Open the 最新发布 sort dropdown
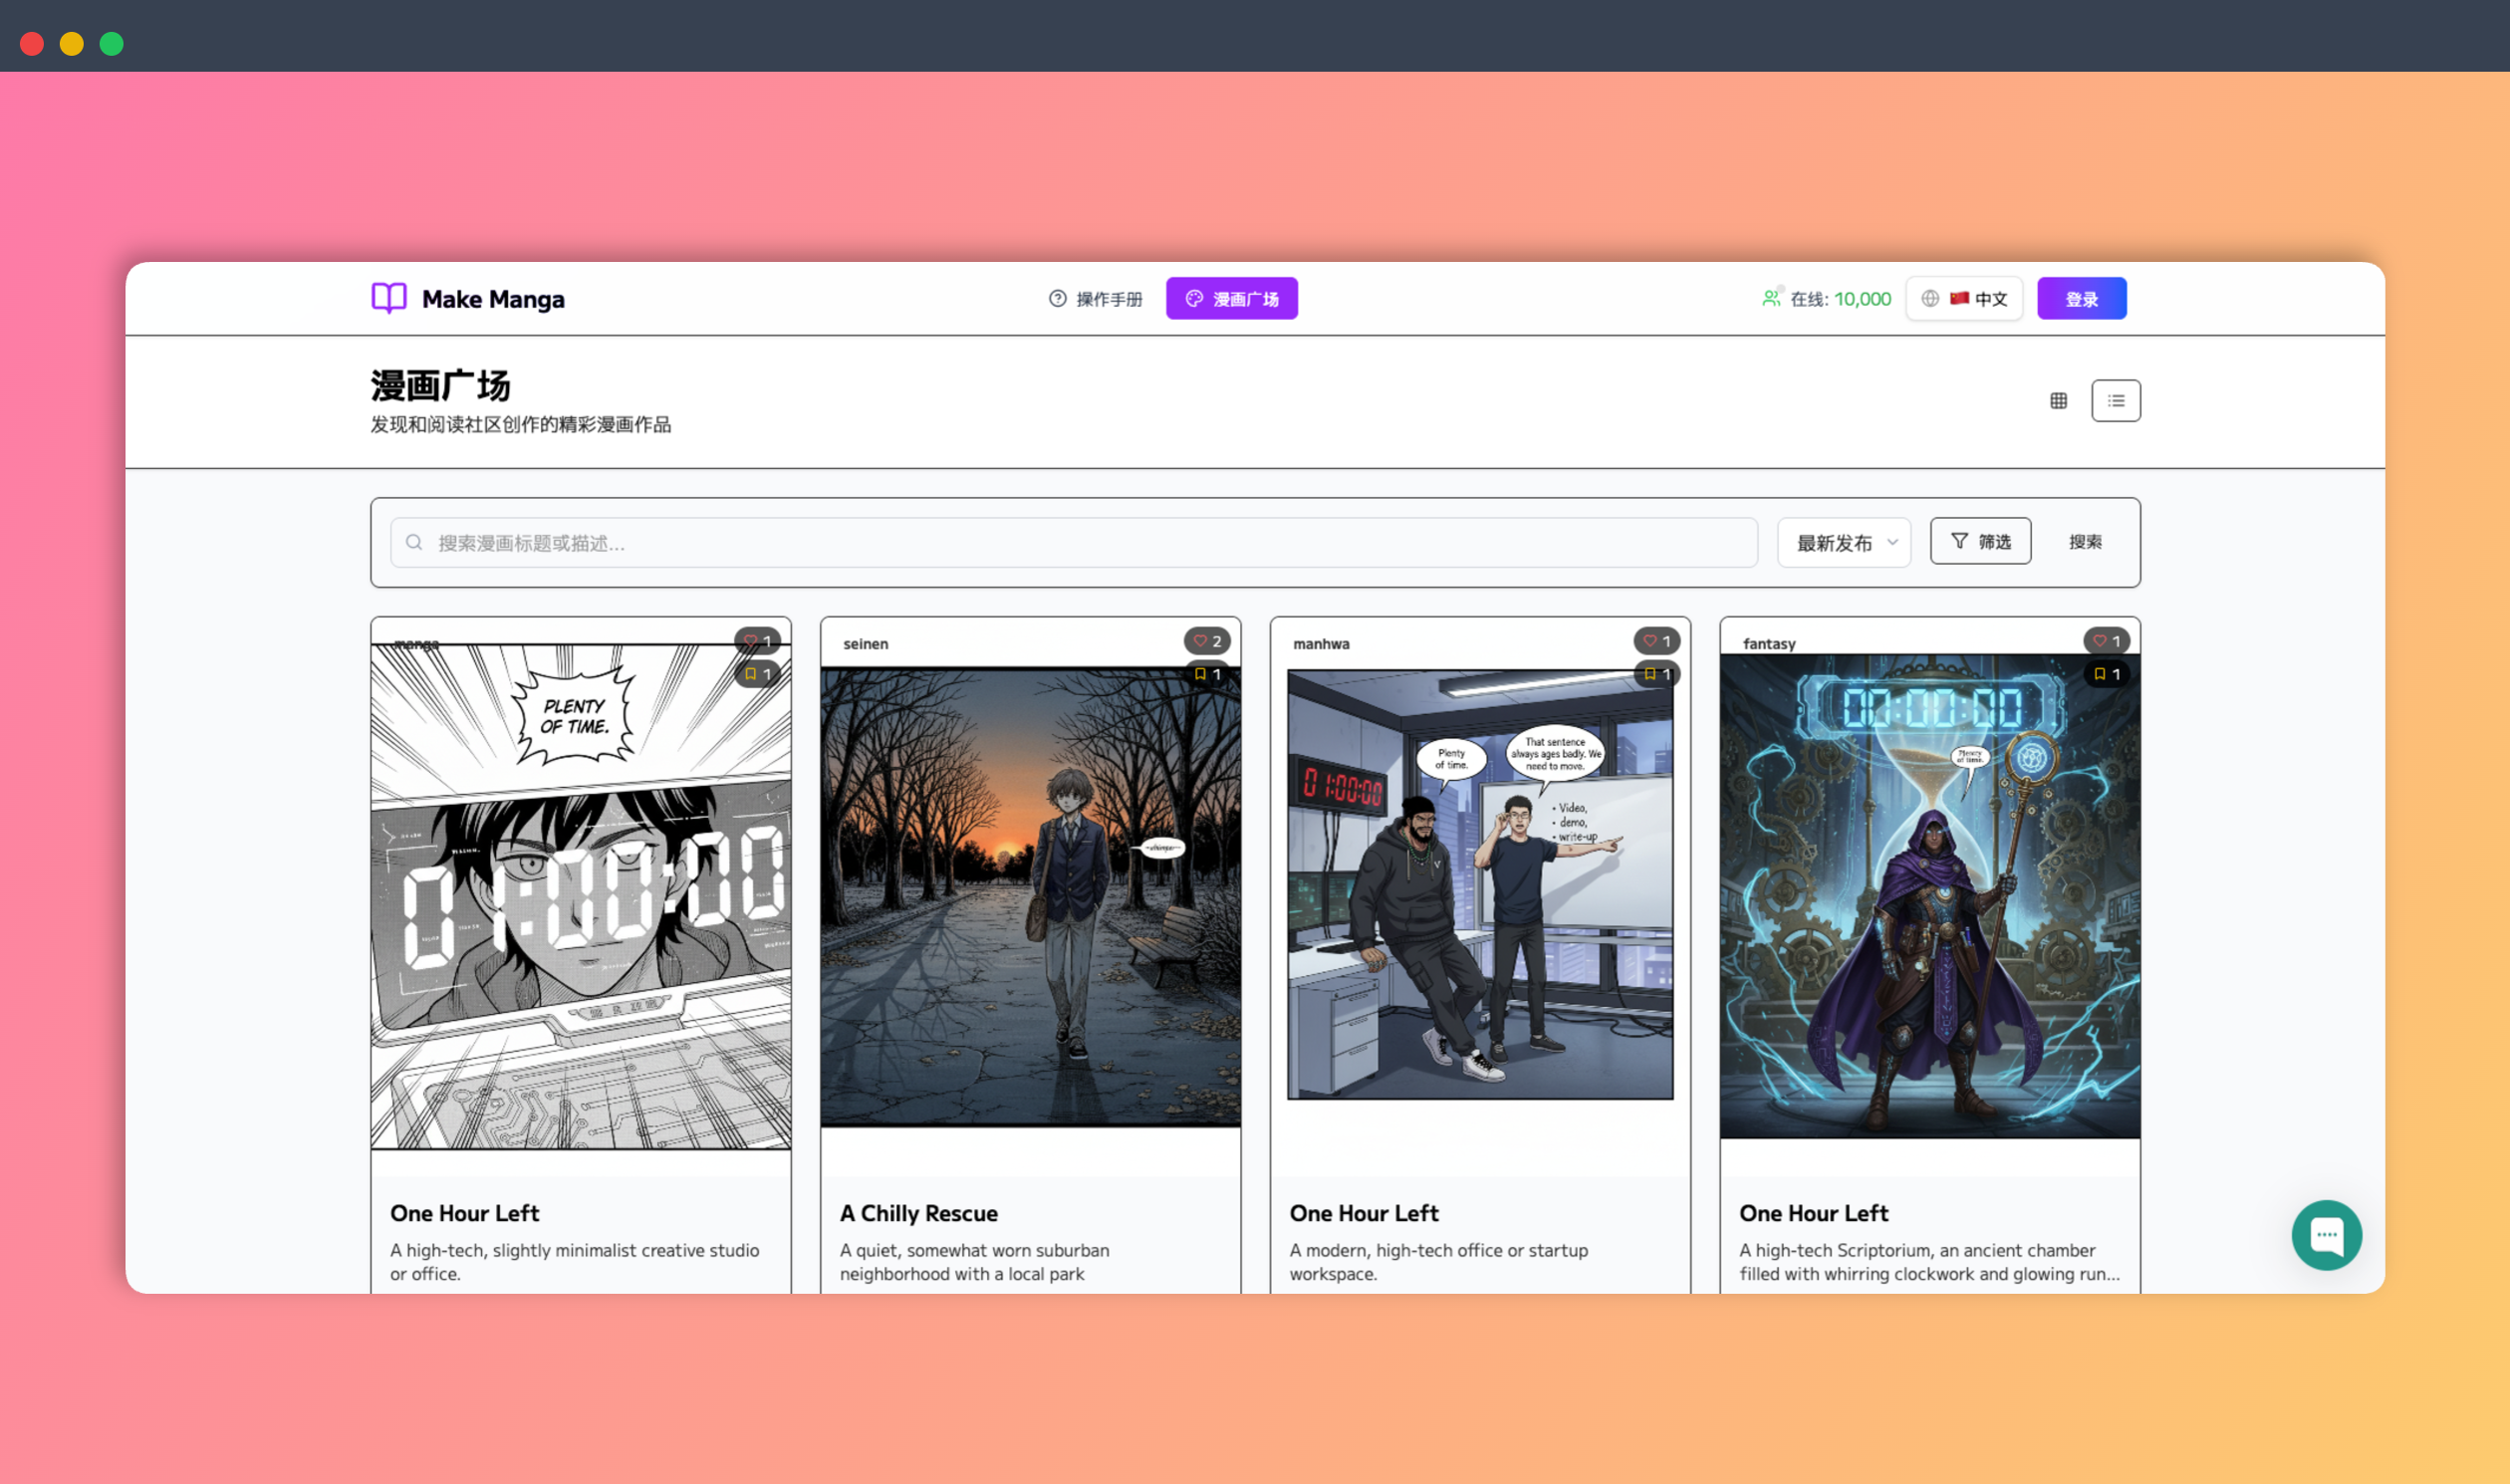The width and height of the screenshot is (2510, 1484). coord(1844,542)
